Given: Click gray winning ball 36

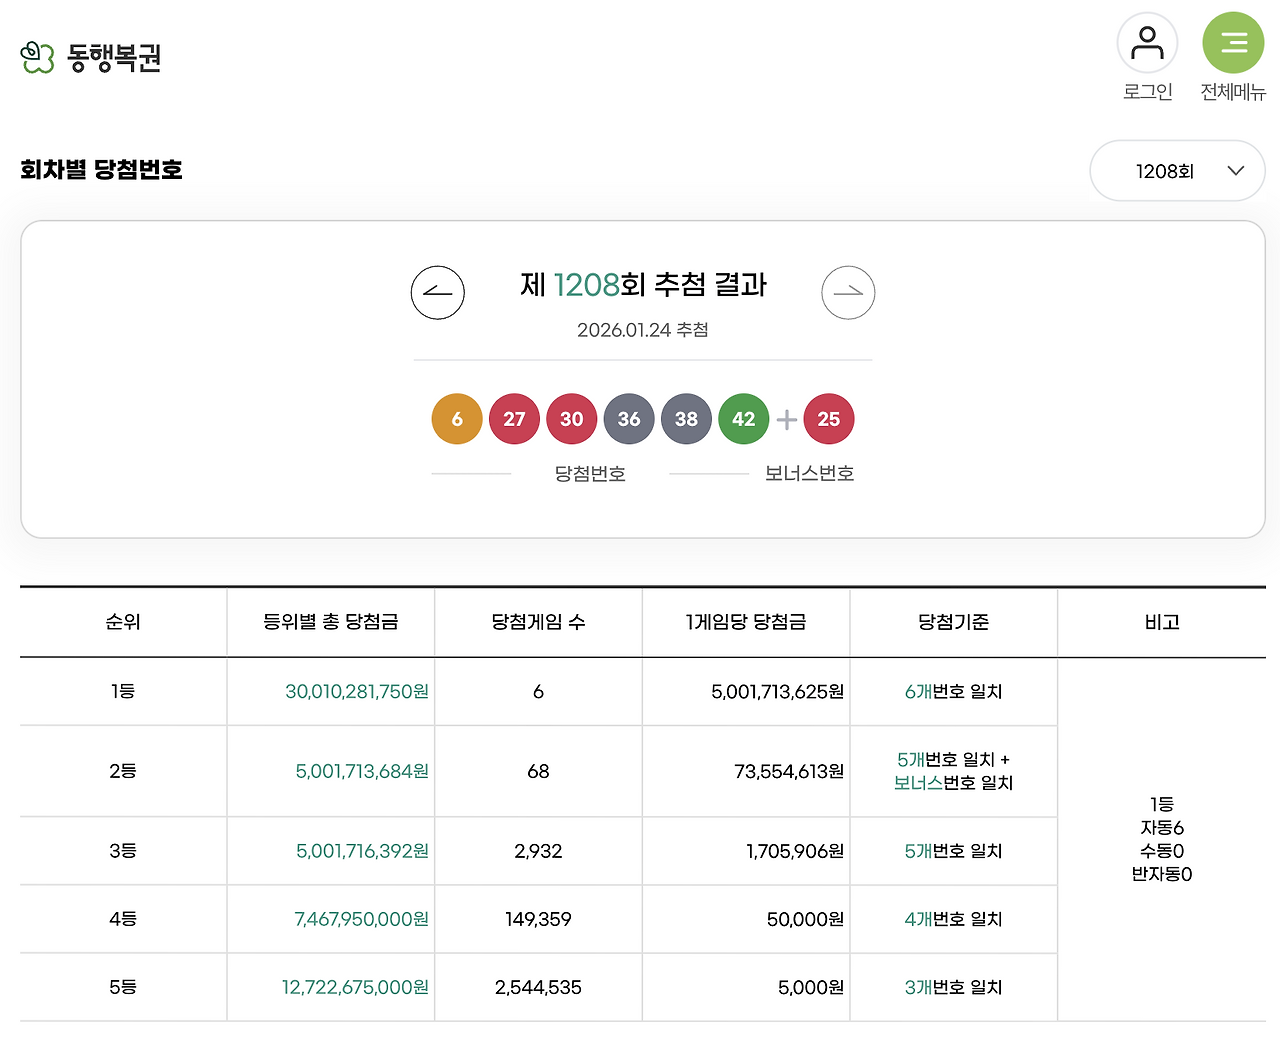Looking at the screenshot, I should pos(629,419).
